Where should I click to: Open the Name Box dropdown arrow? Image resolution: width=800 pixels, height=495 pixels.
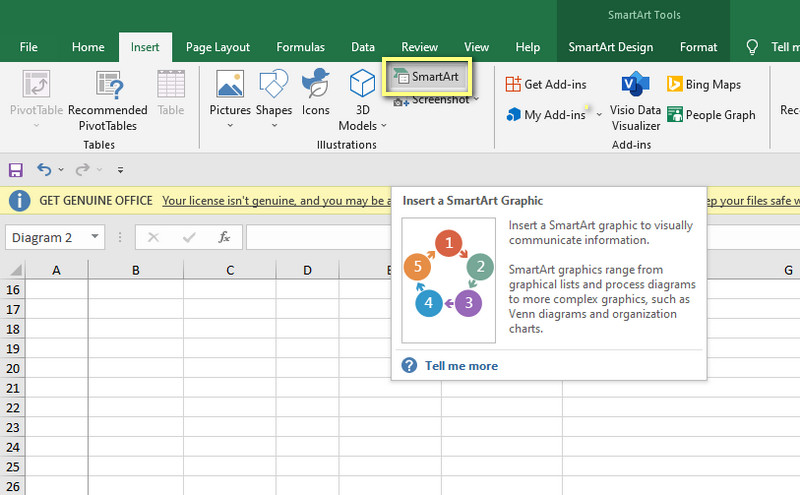coord(95,236)
